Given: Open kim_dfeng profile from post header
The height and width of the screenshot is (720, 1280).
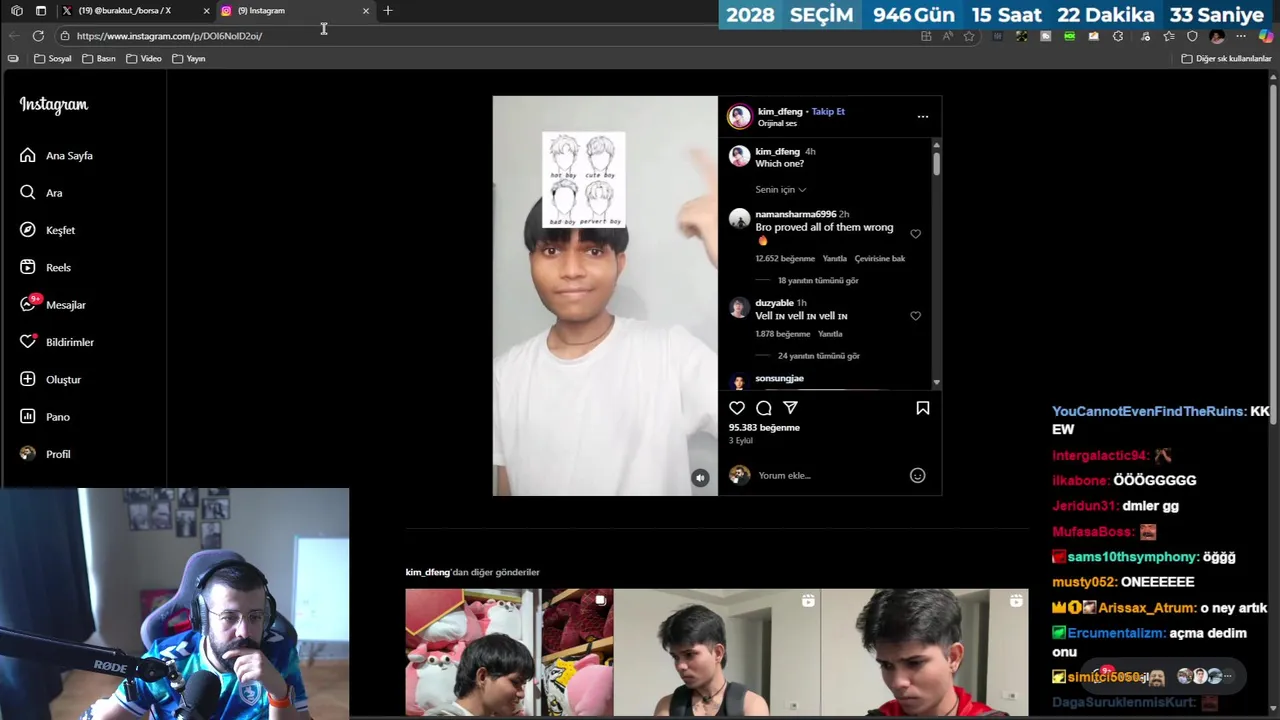Looking at the screenshot, I should [780, 112].
